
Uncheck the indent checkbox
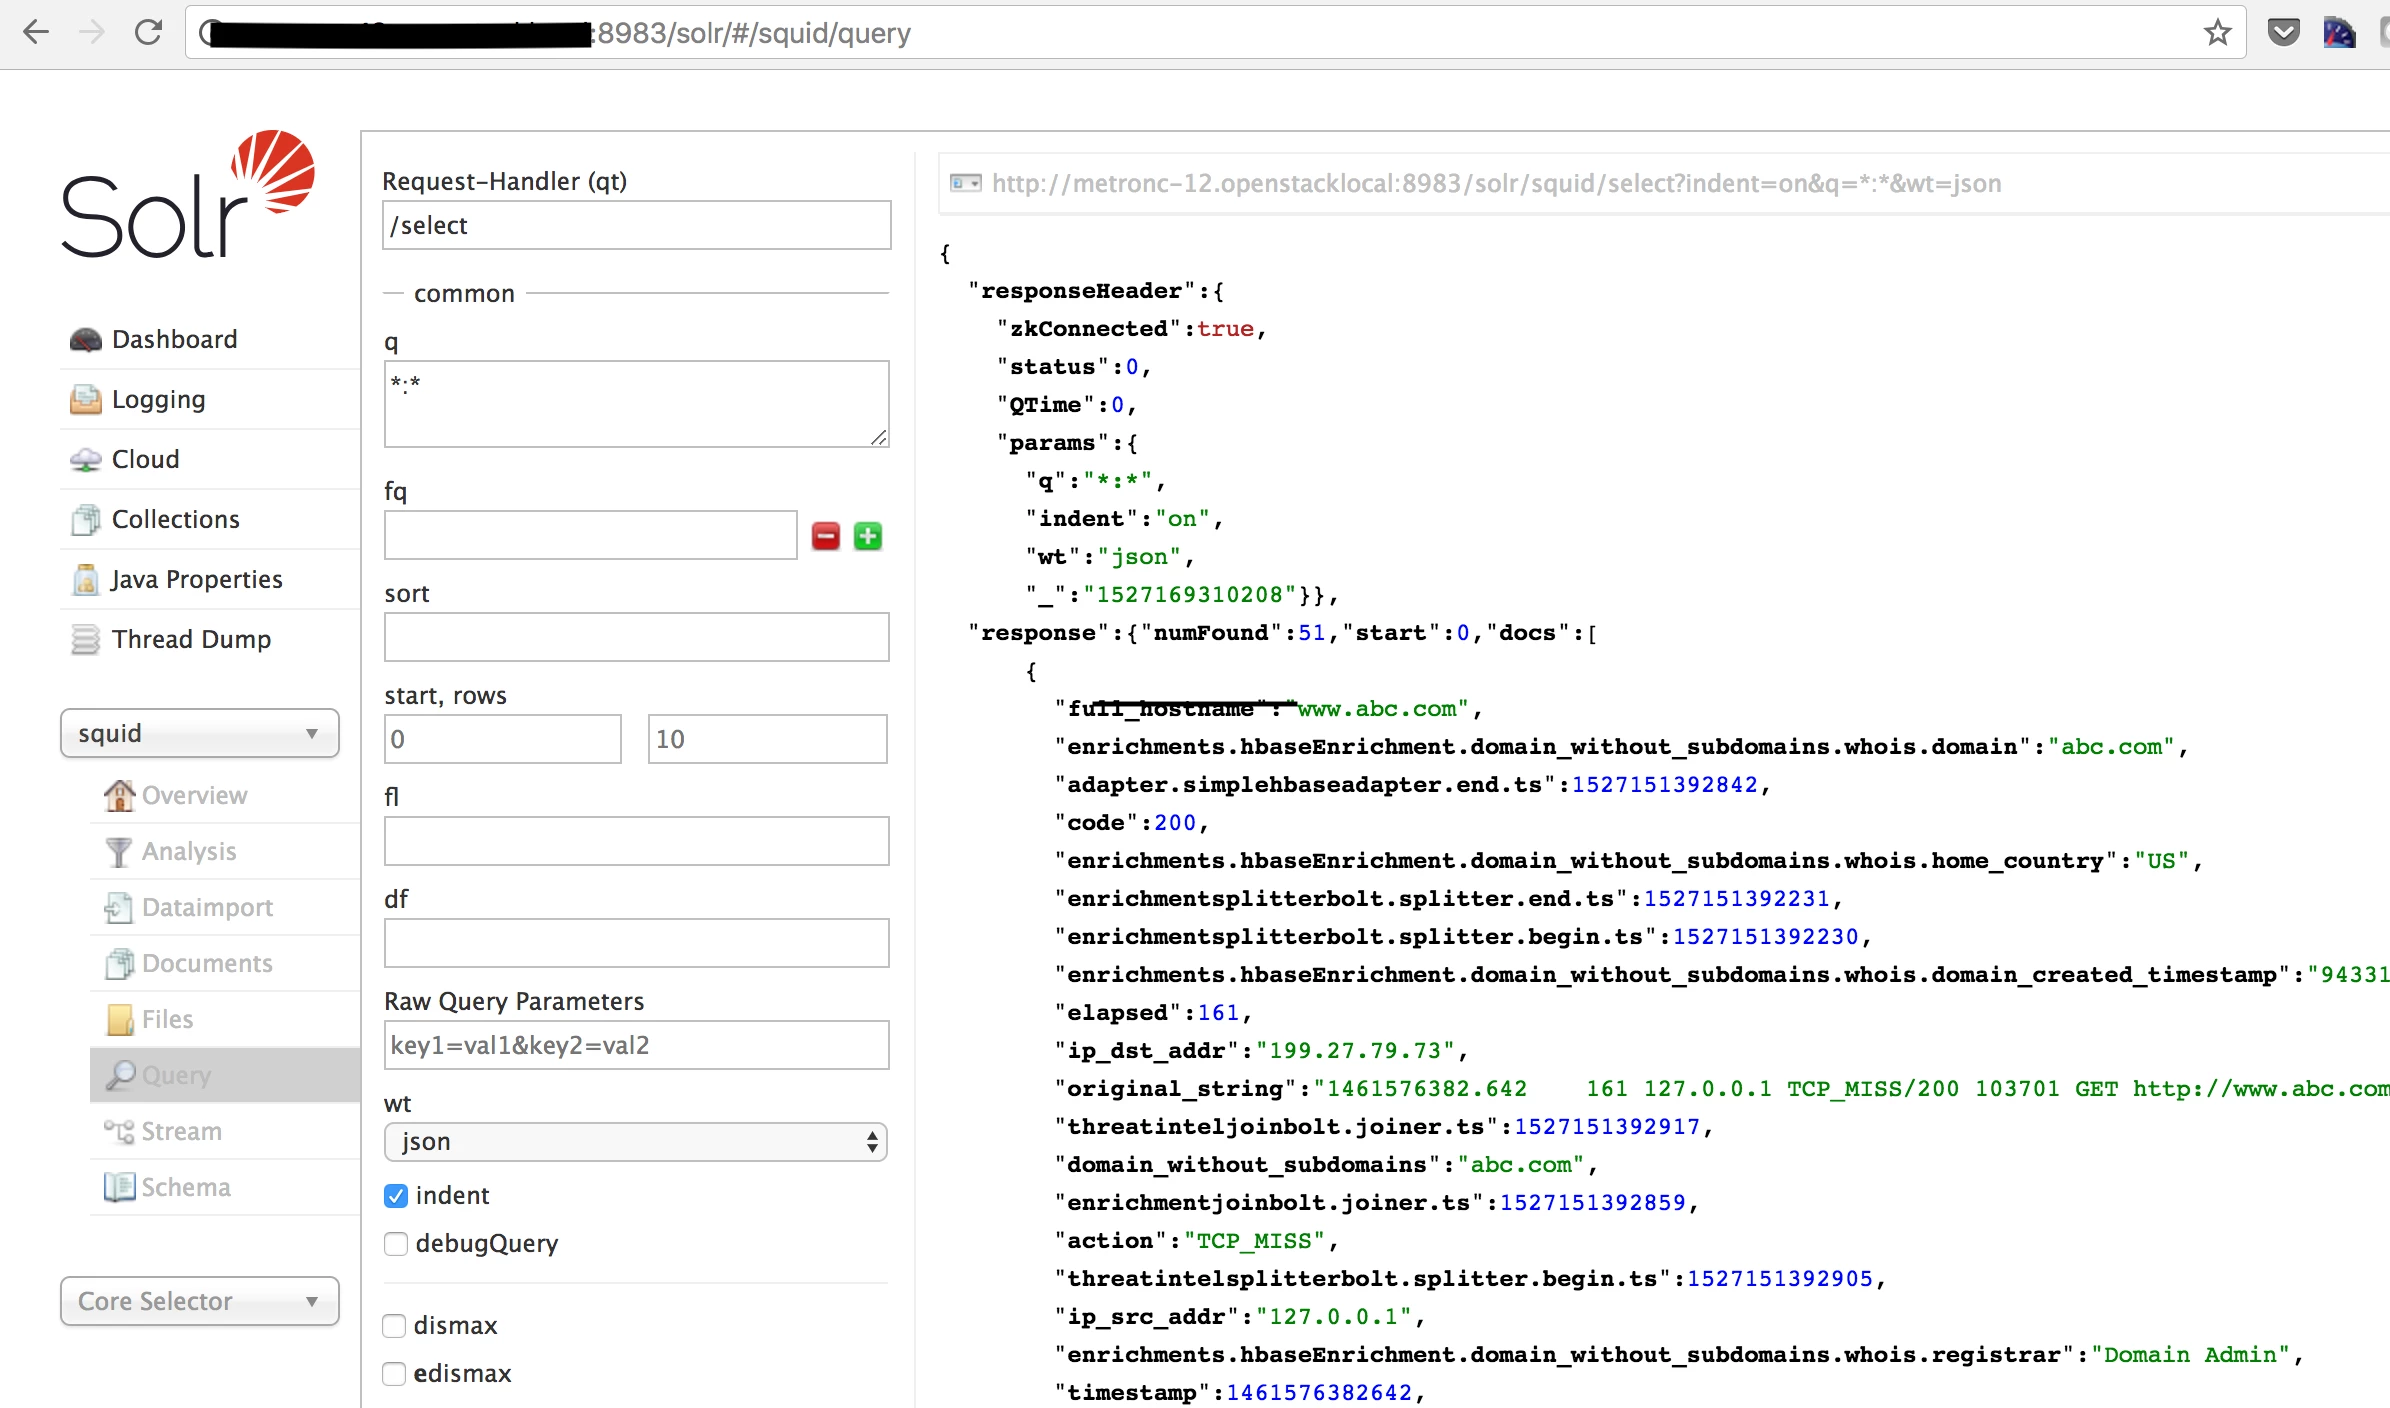[396, 1196]
